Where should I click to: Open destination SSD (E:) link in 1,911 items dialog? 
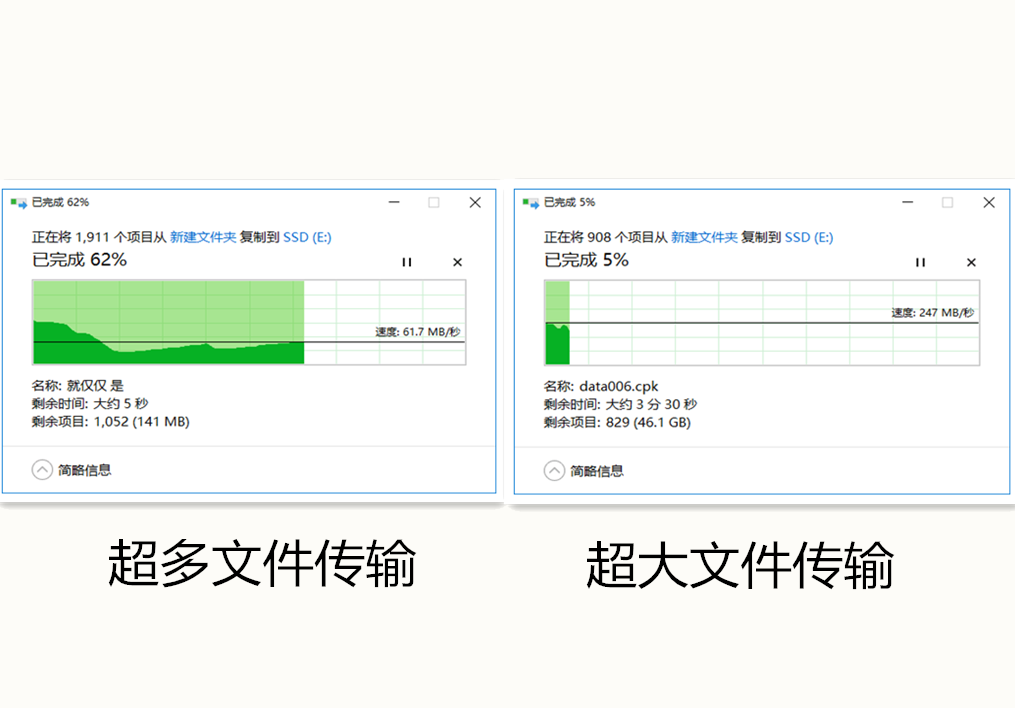coord(307,237)
